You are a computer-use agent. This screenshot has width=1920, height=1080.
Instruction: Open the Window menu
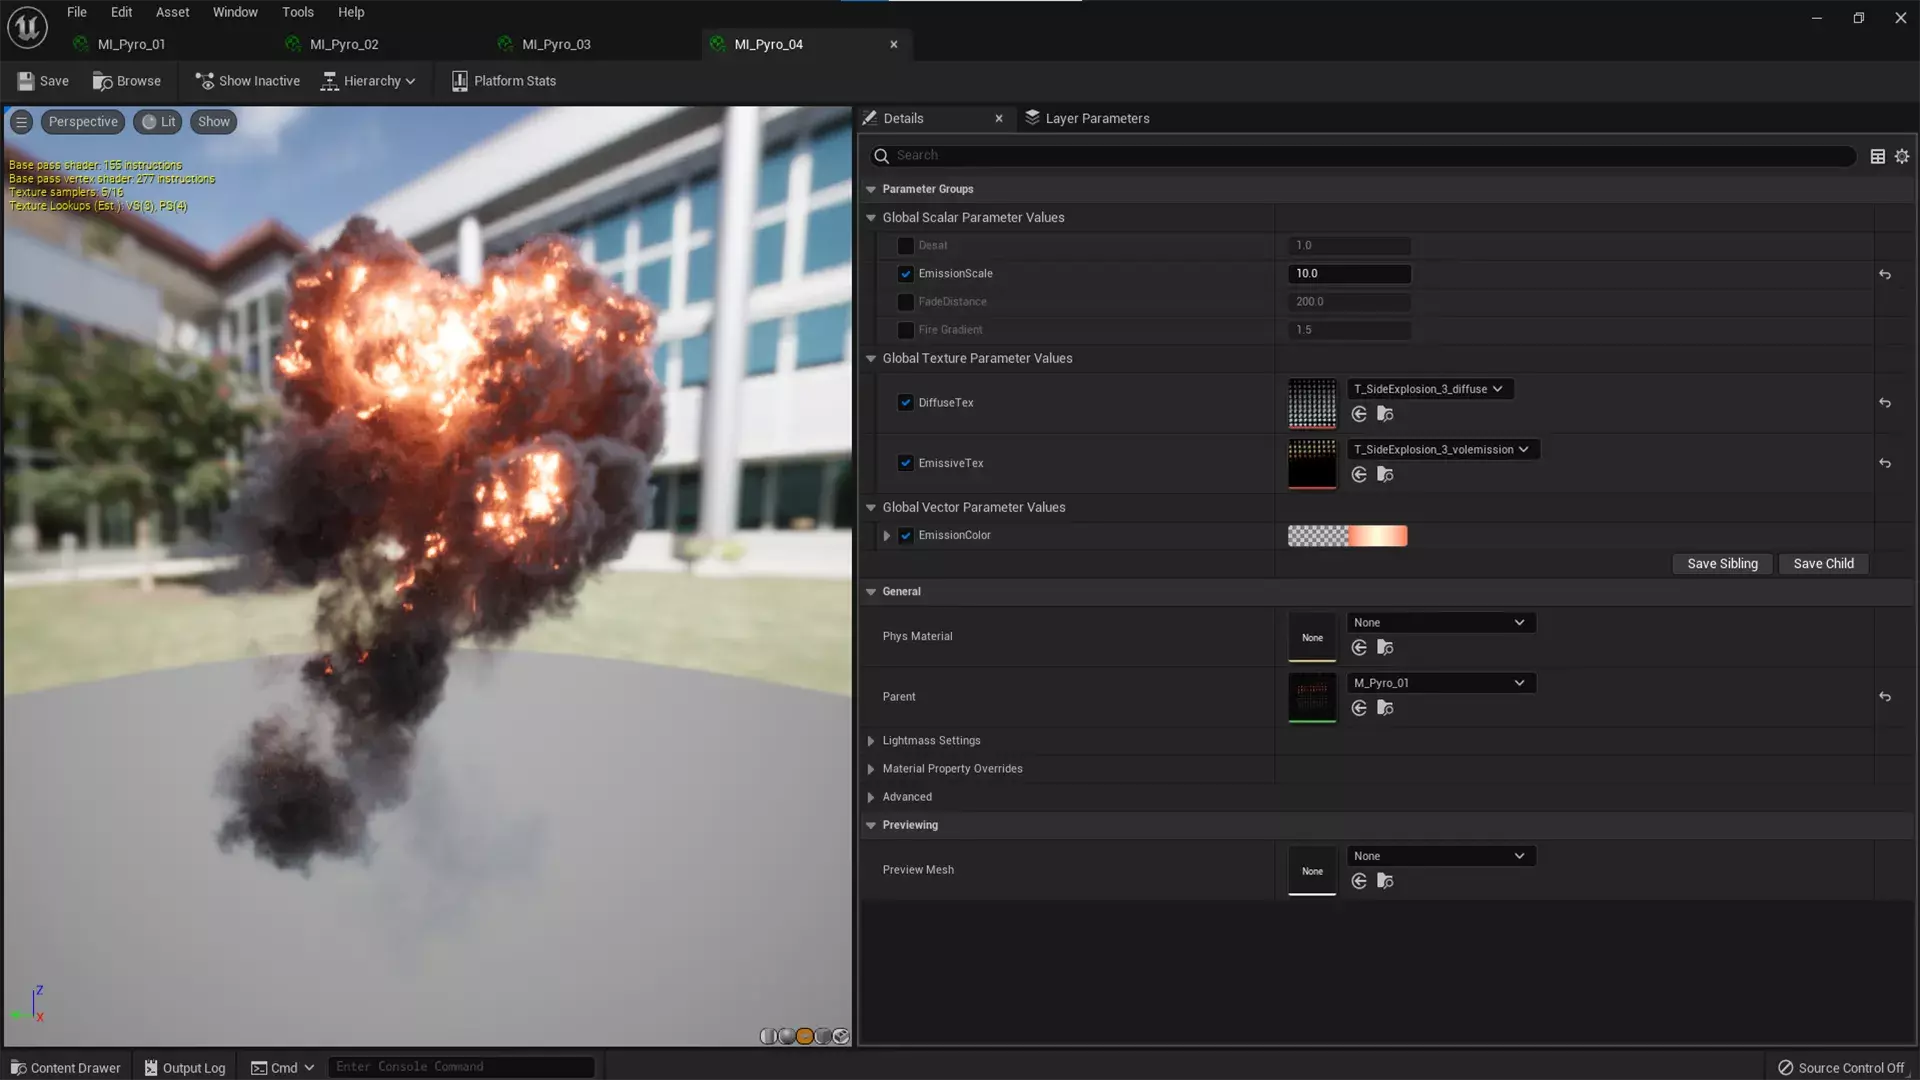tap(235, 12)
